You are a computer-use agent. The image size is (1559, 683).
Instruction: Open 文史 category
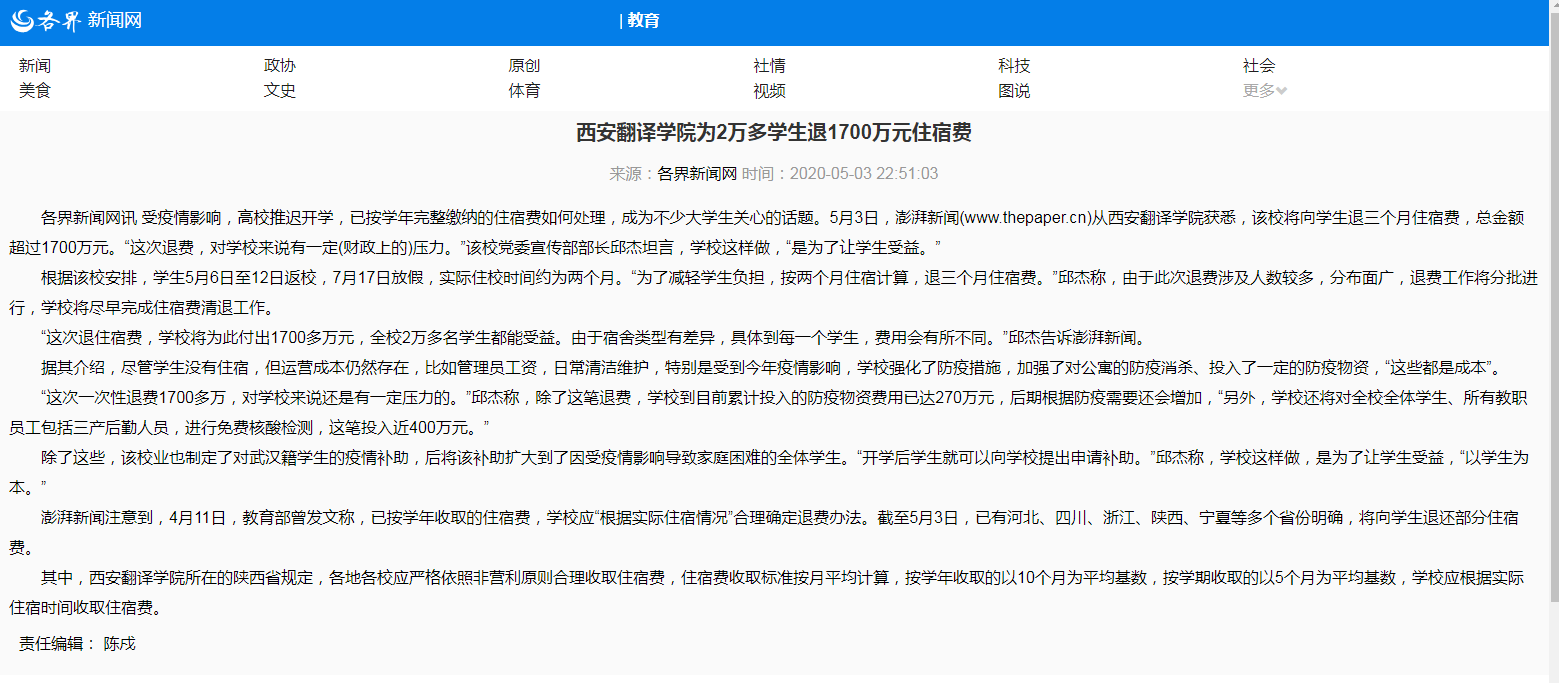280,91
